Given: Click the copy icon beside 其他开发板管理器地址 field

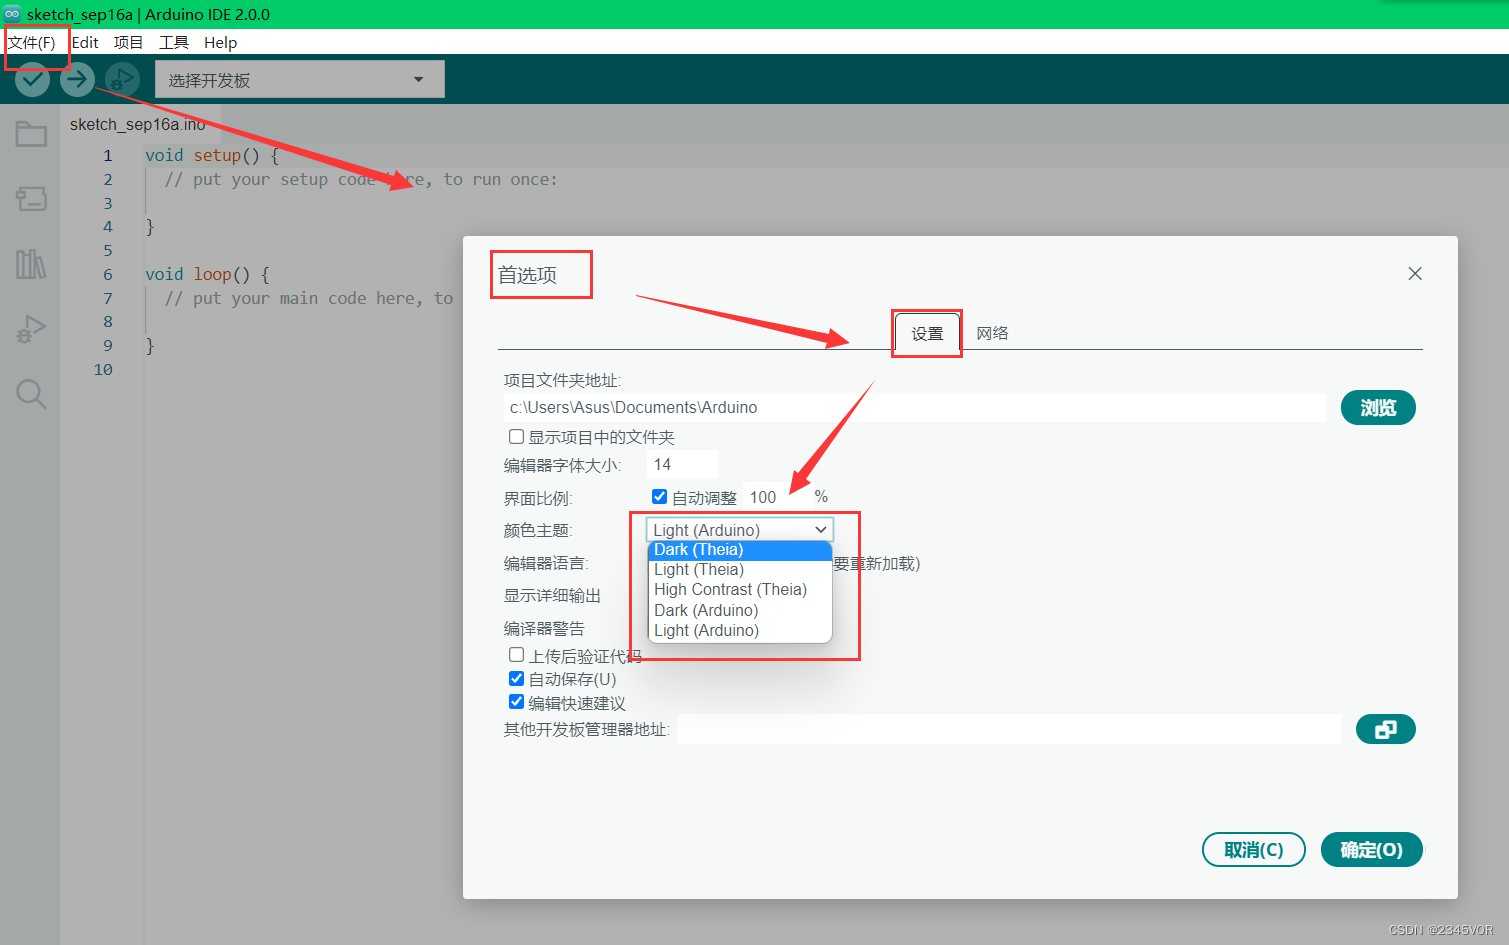Looking at the screenshot, I should pos(1385,729).
